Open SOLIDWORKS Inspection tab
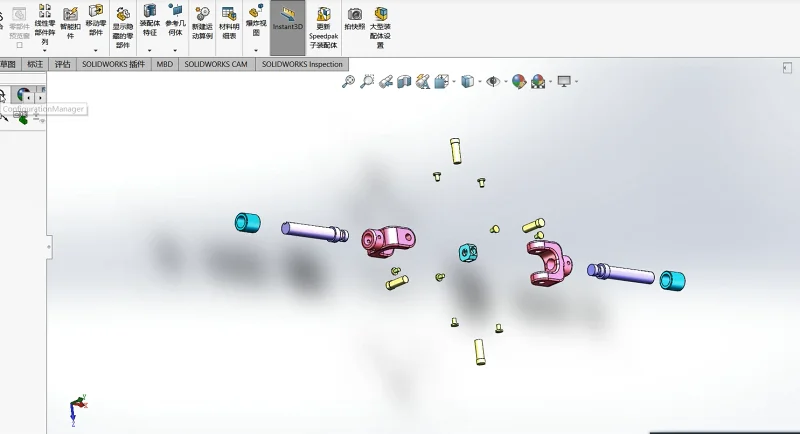Viewport: 800px width, 434px height. point(302,64)
